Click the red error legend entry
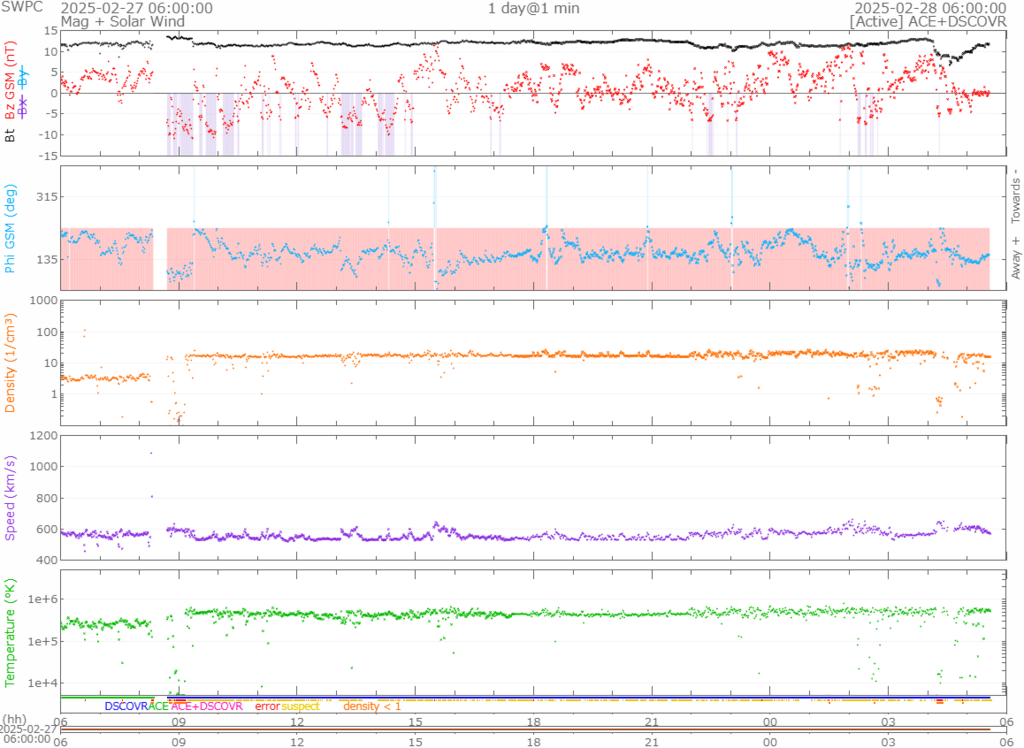Image resolution: width=1024 pixels, height=748 pixels. point(267,706)
